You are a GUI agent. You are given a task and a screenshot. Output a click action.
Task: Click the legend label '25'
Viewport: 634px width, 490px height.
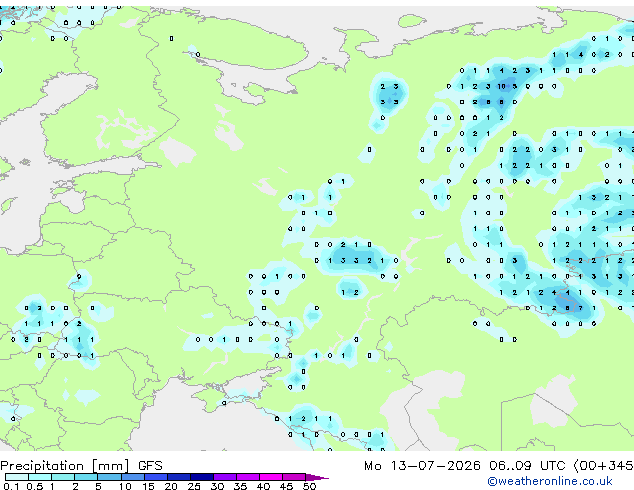(x=194, y=486)
